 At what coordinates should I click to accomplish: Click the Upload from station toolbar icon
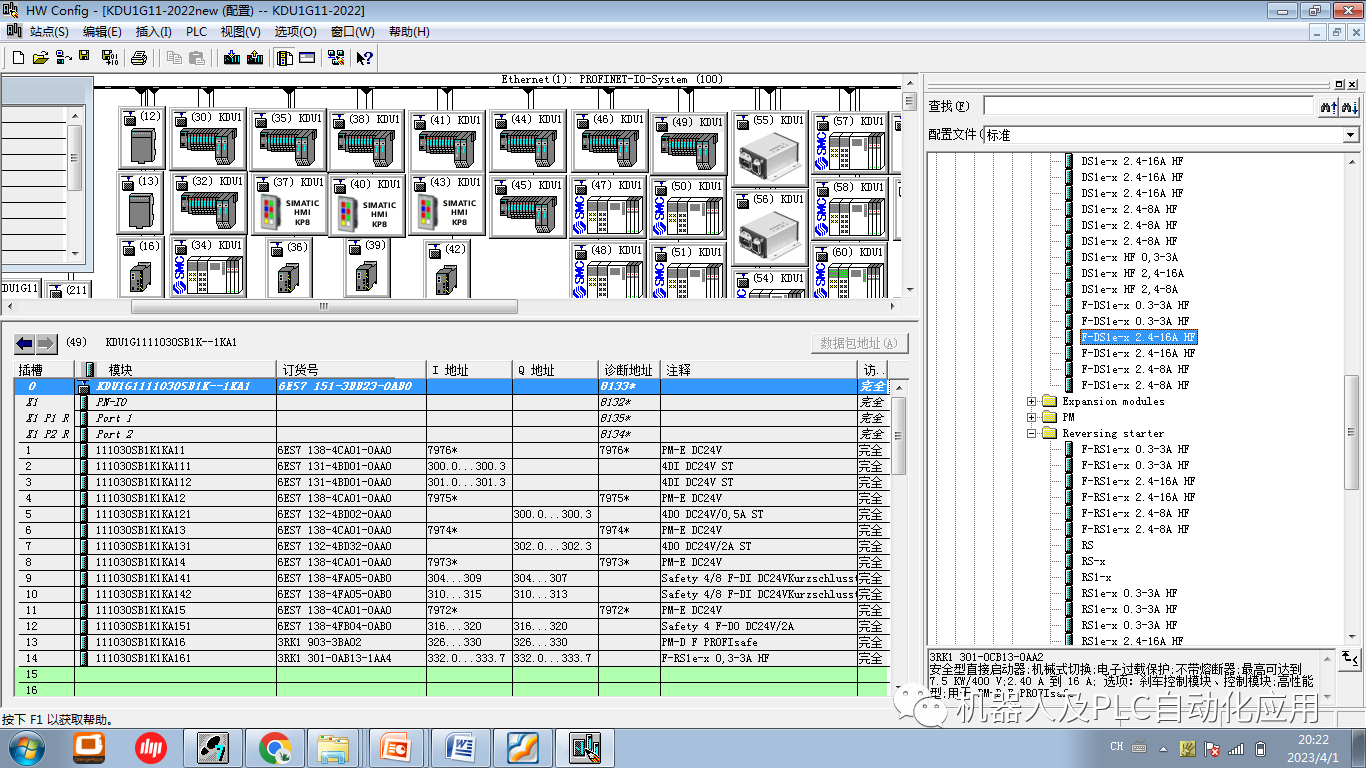click(253, 57)
